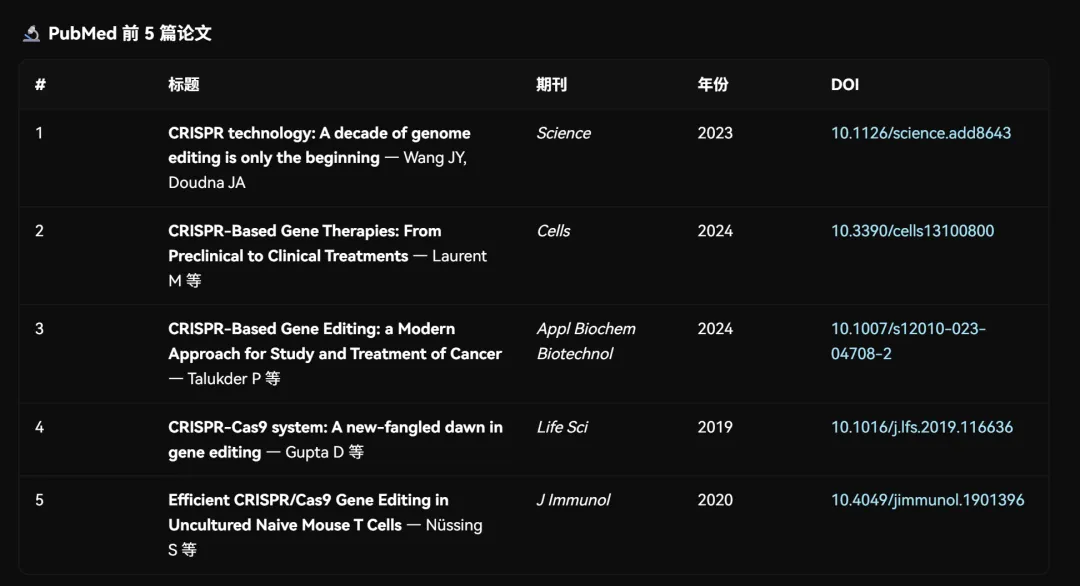Select the CRISPR technology decade of genome editing title
Screen dimensions: 1080x586
tap(319, 145)
